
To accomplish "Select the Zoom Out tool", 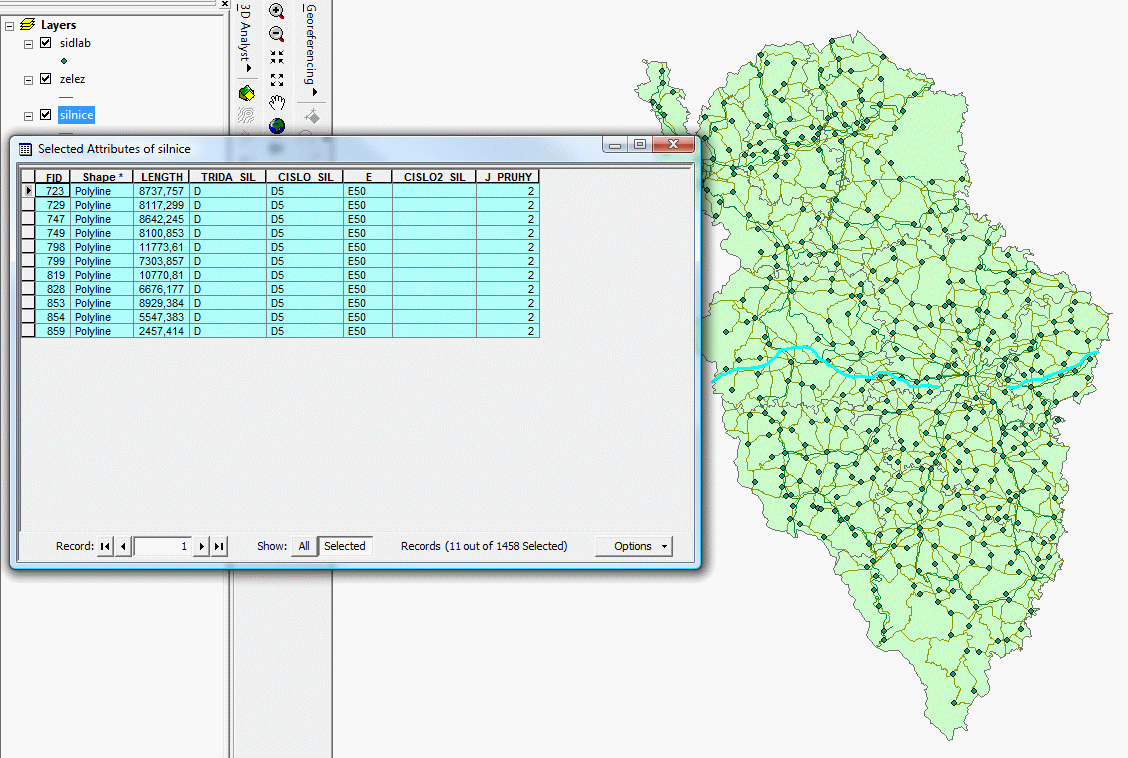I will (276, 34).
